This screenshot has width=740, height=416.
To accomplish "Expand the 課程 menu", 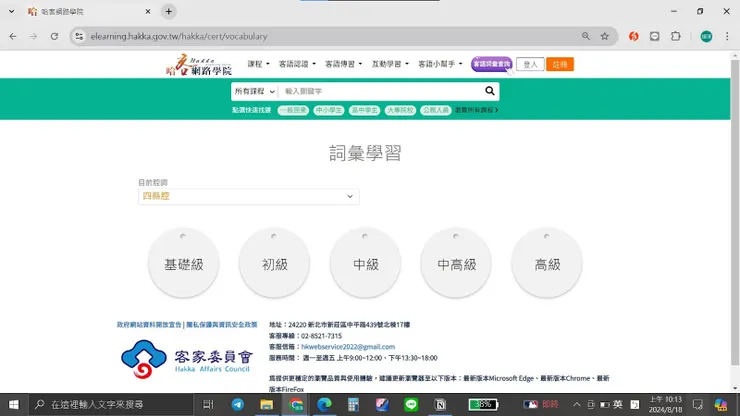I will pos(258,64).
